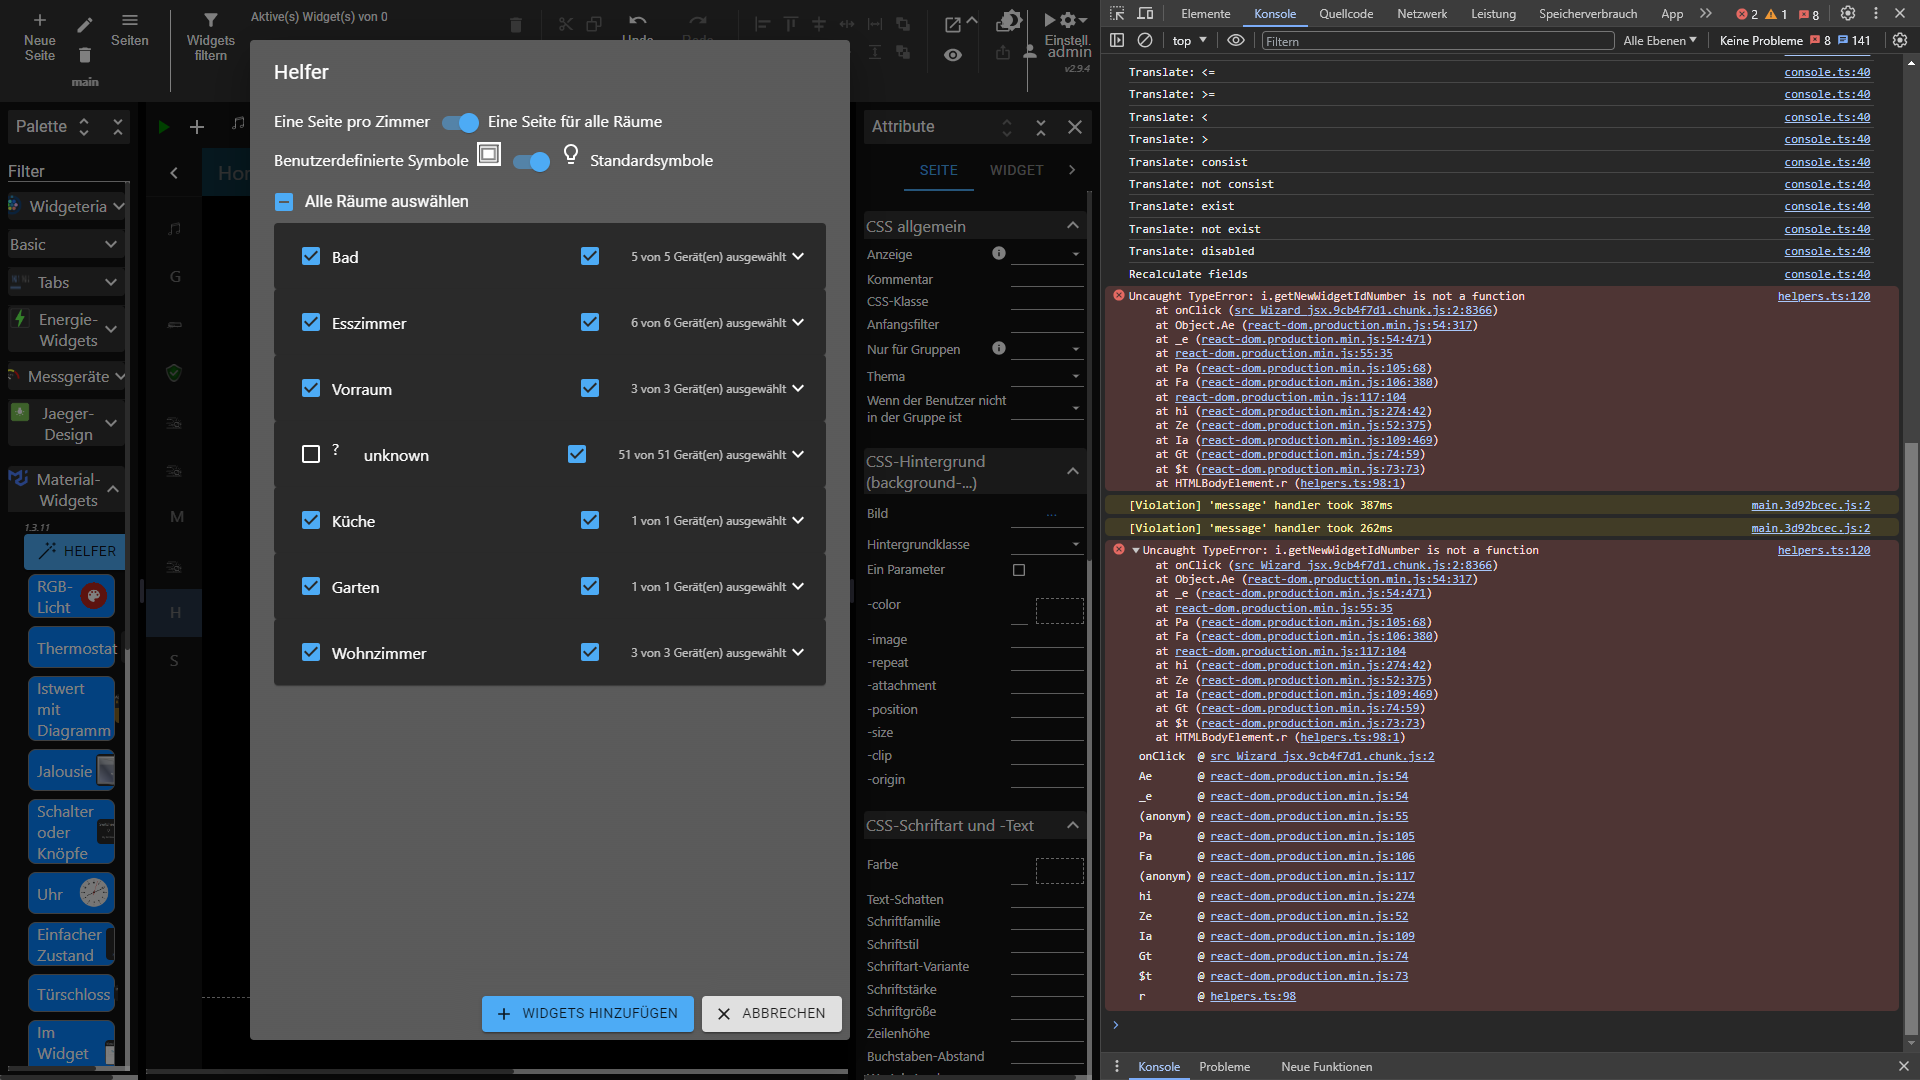Open the Elemente DevTools tab

(x=1205, y=14)
